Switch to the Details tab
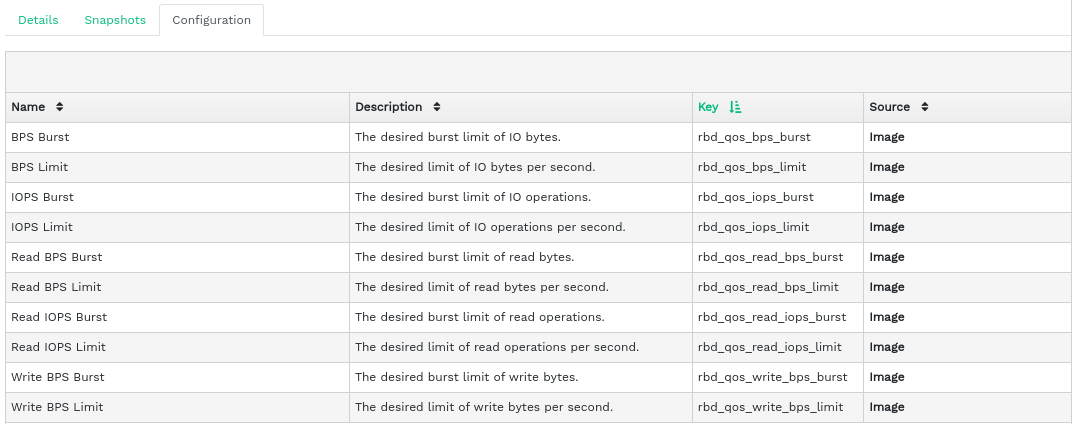Viewport: 1072px width, 424px height. click(38, 20)
